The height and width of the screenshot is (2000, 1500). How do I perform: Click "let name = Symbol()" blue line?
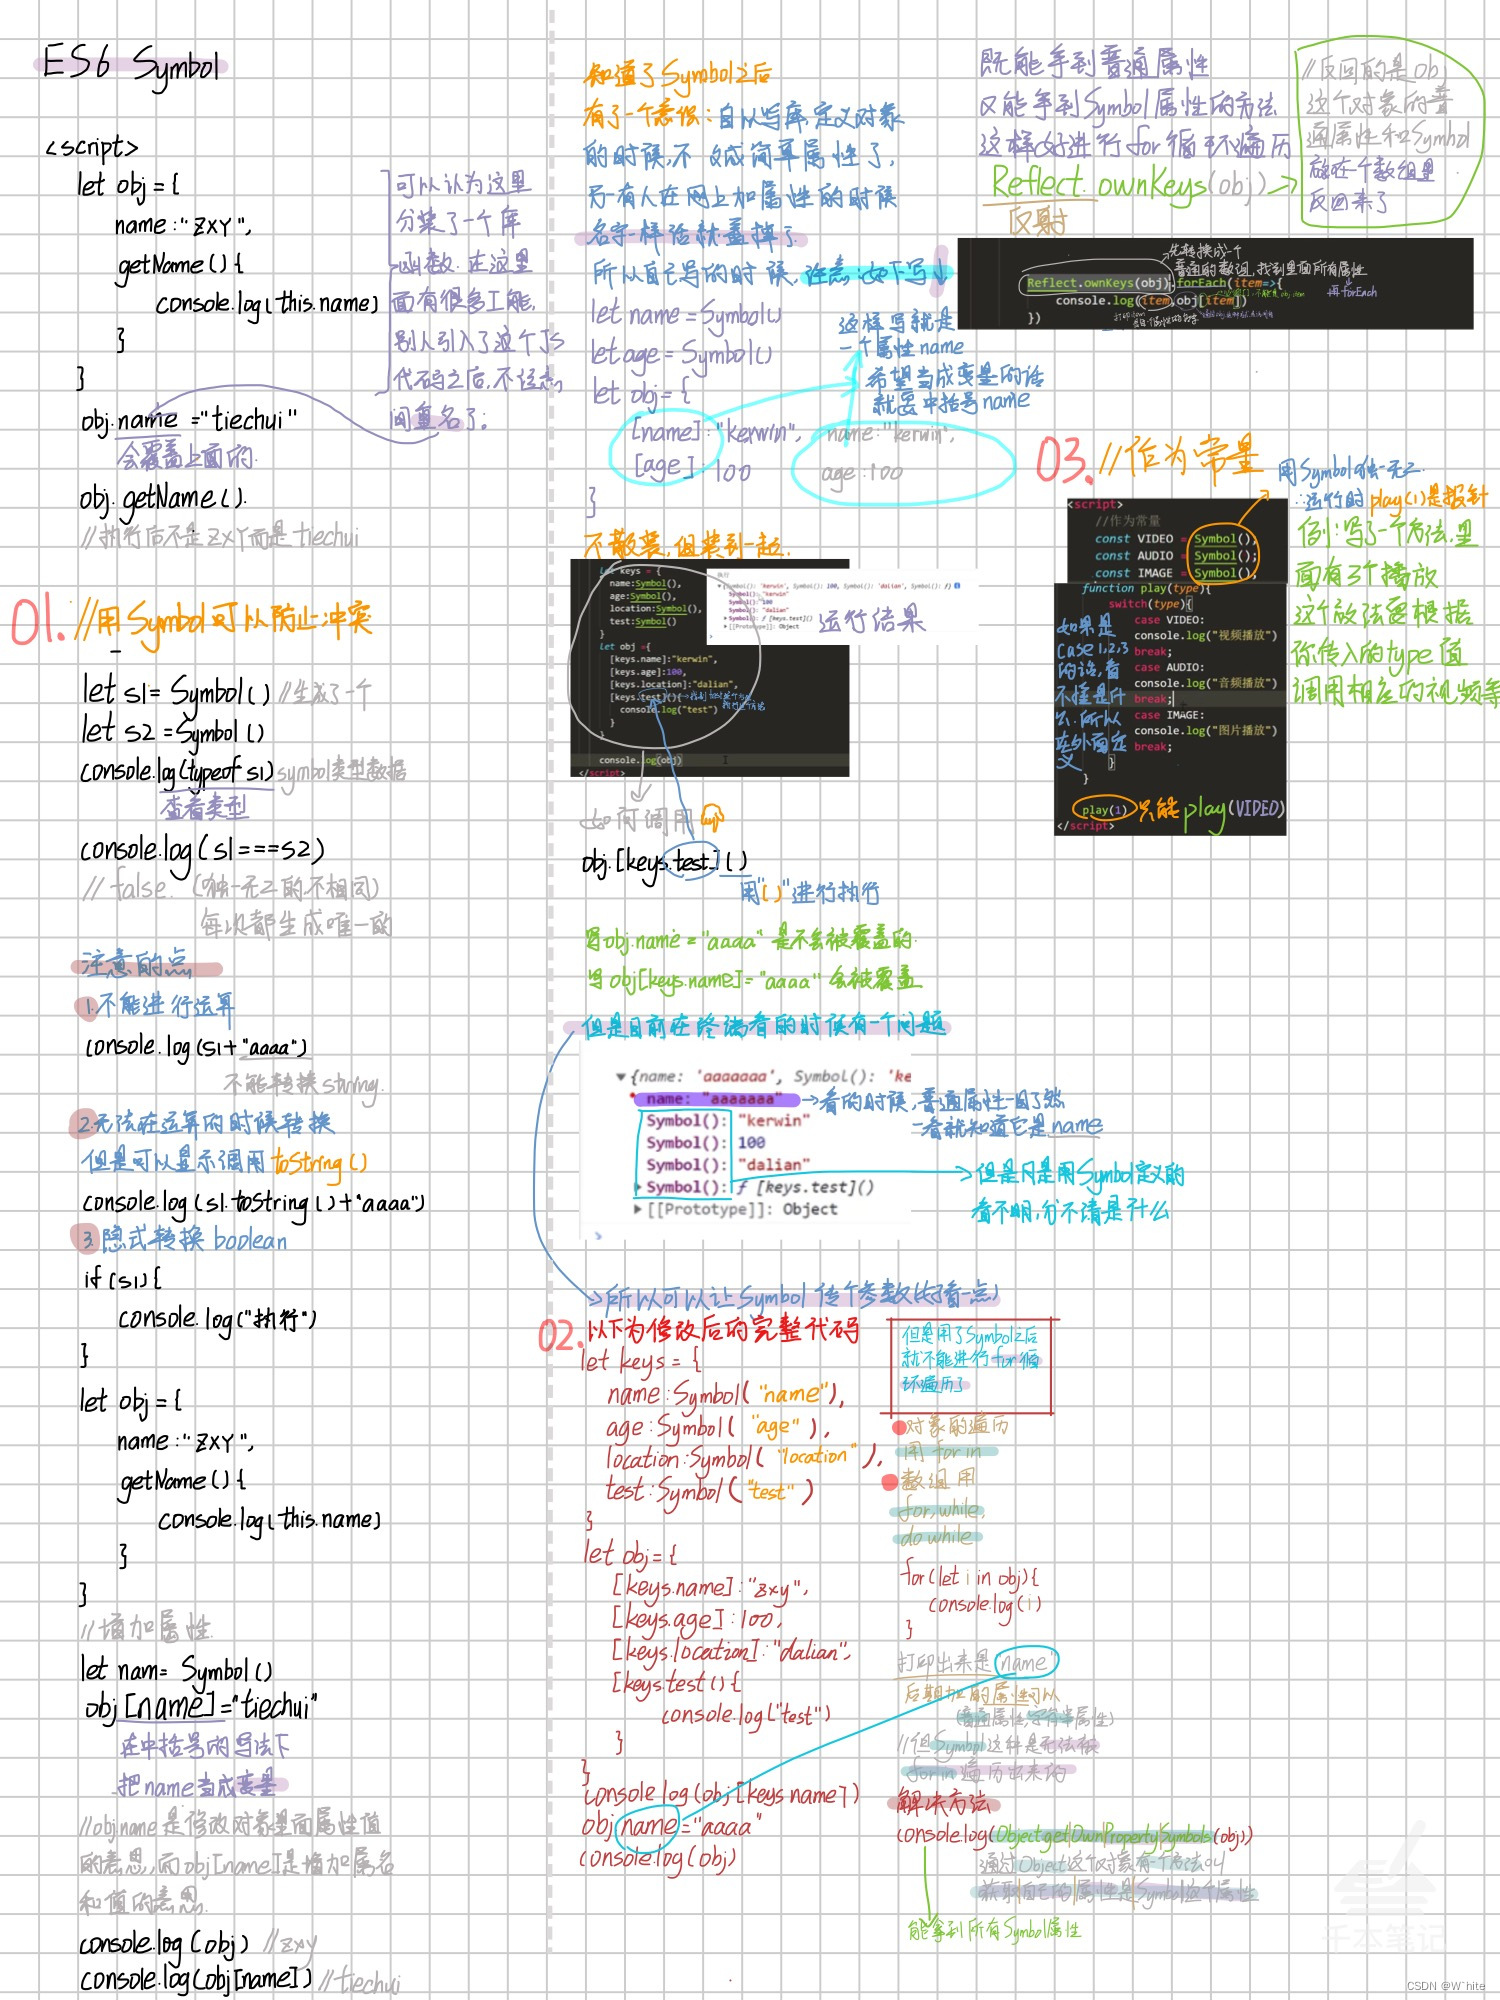686,314
